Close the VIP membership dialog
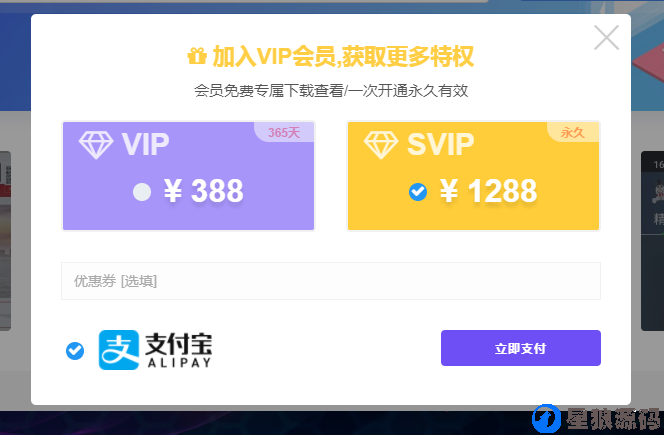664x435 pixels. pyautogui.click(x=606, y=37)
